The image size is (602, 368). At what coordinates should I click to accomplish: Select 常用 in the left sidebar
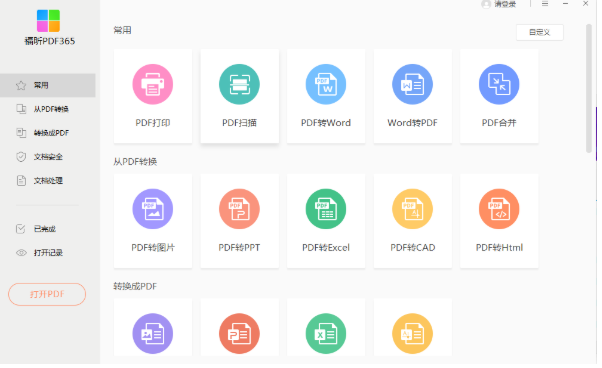click(x=48, y=85)
